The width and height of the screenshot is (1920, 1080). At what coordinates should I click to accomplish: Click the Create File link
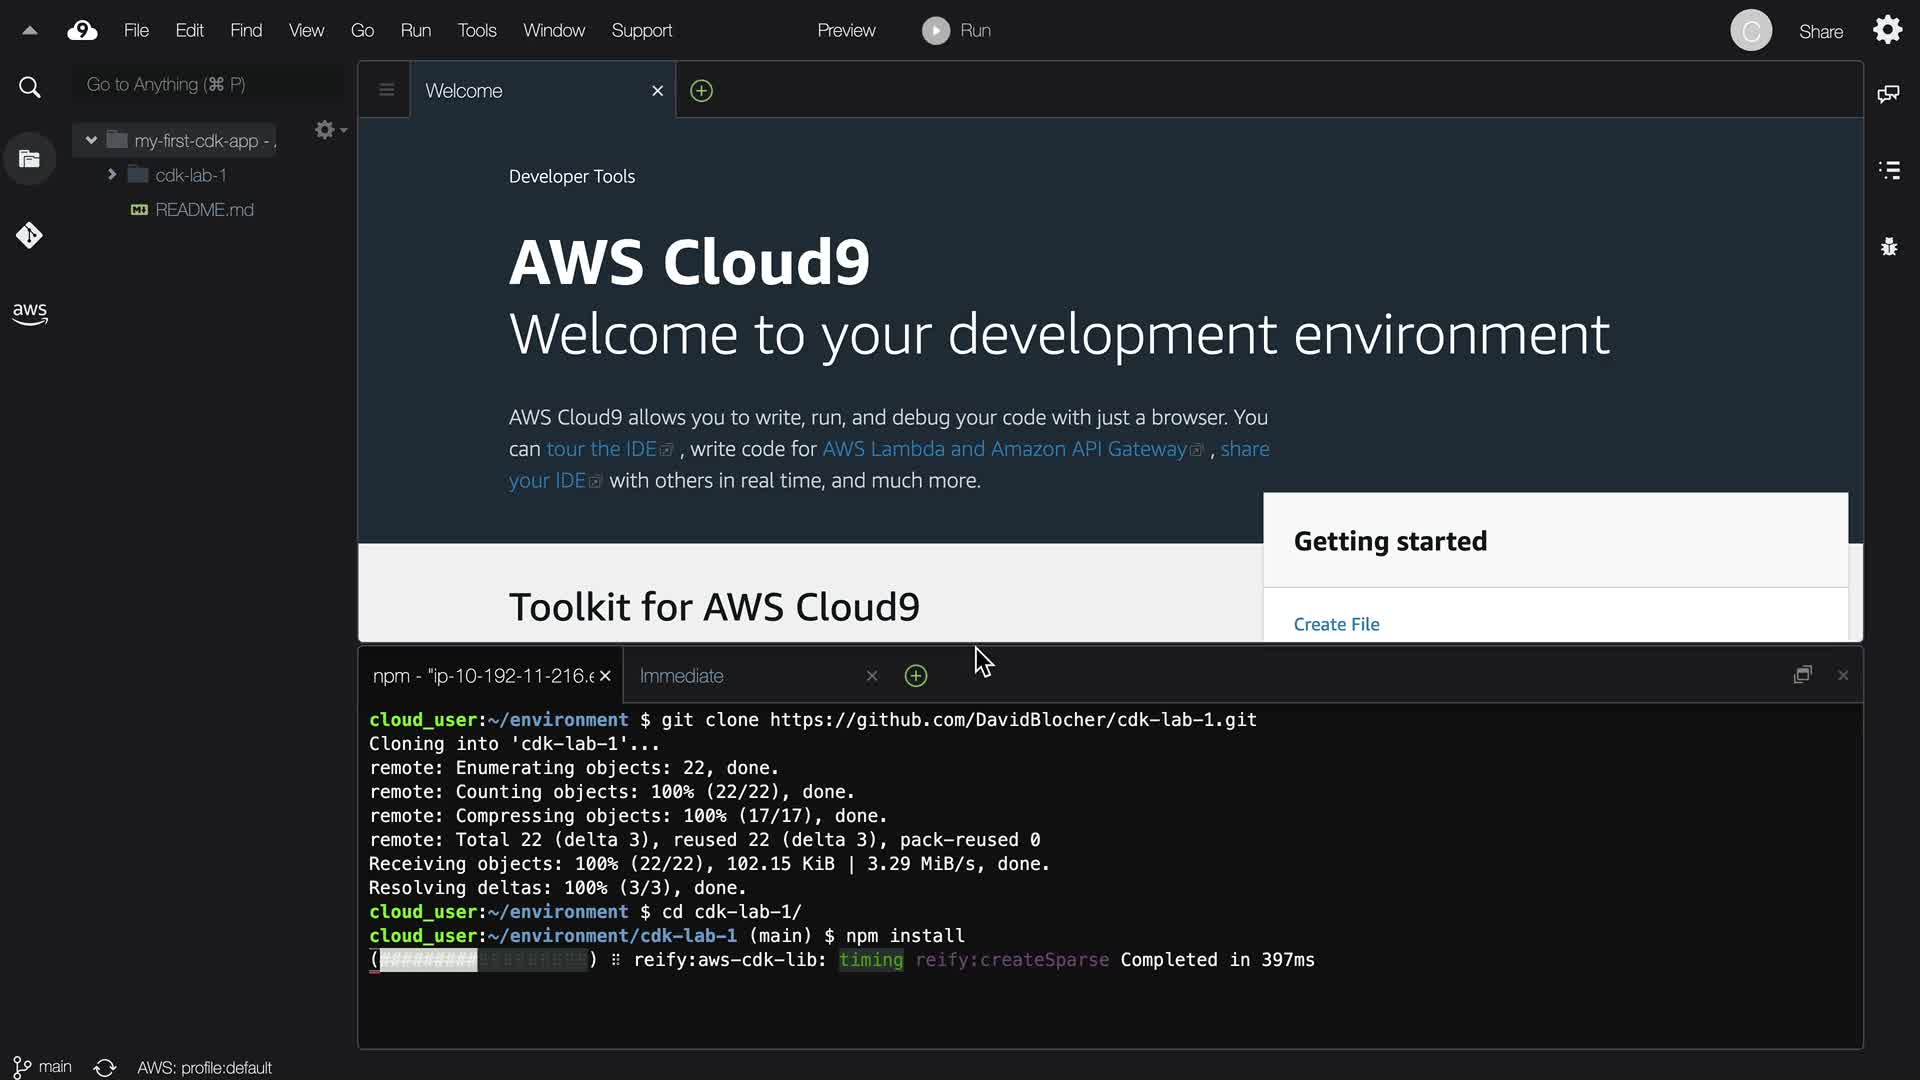pyautogui.click(x=1336, y=624)
